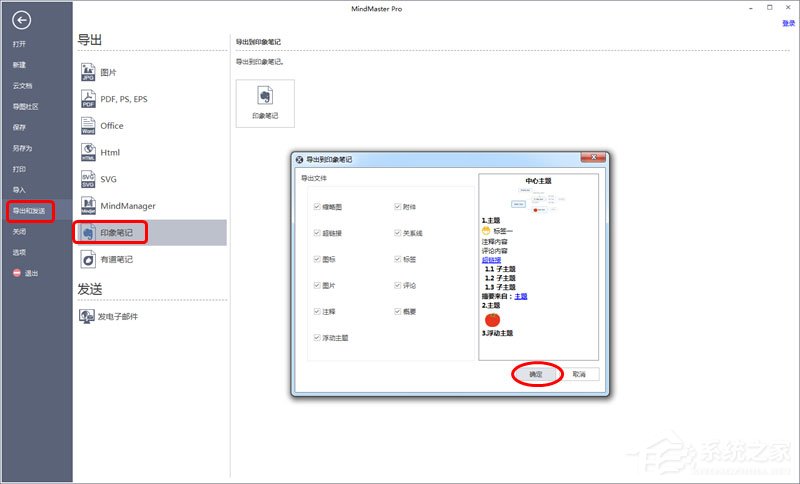The width and height of the screenshot is (800, 484).
Task: Go to 云文档 in sidebar
Action: pyautogui.click(x=22, y=86)
